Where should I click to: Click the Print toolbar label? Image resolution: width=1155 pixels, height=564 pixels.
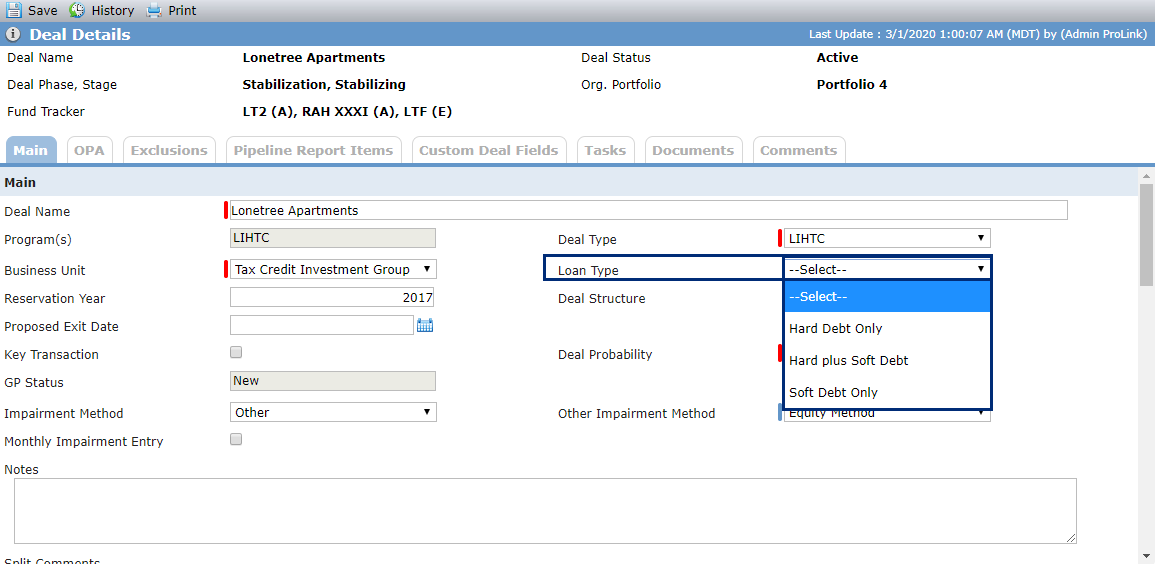[x=182, y=10]
